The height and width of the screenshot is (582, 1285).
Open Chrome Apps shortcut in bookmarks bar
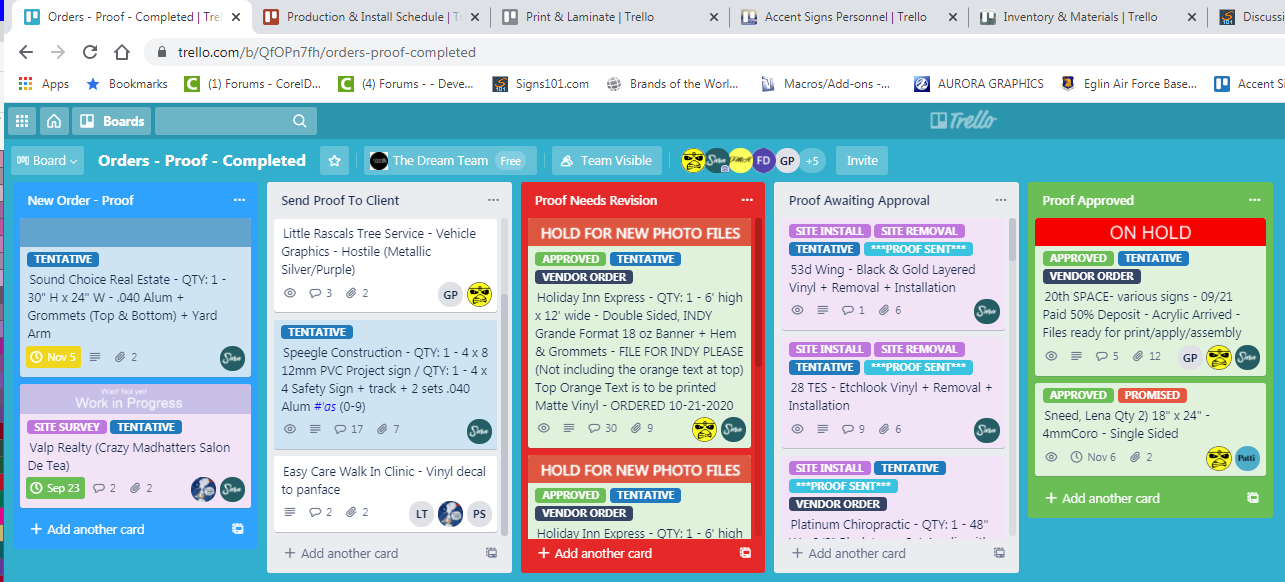coord(43,84)
